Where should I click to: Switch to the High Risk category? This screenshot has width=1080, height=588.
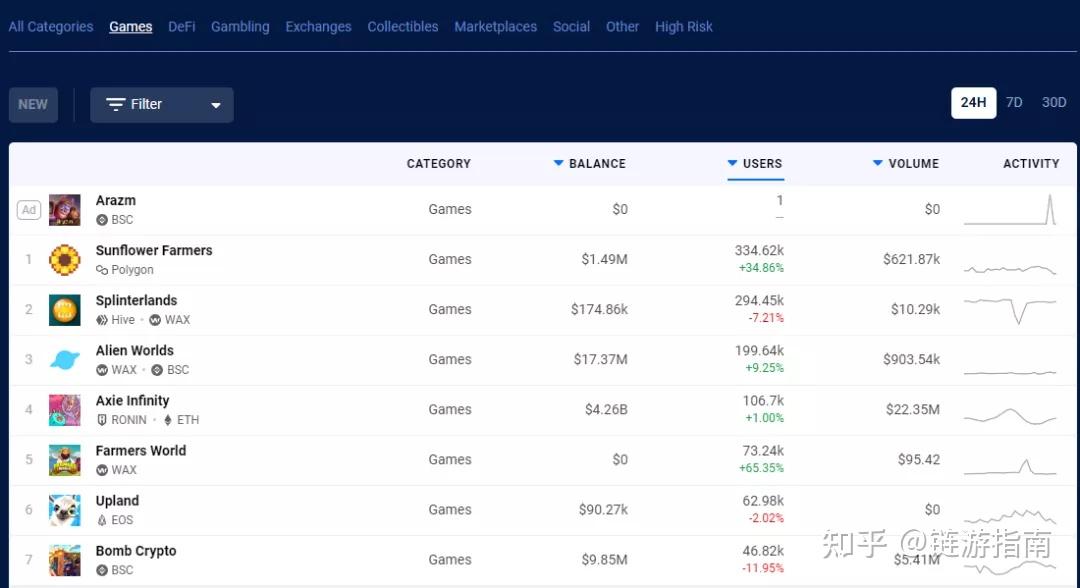(x=684, y=27)
